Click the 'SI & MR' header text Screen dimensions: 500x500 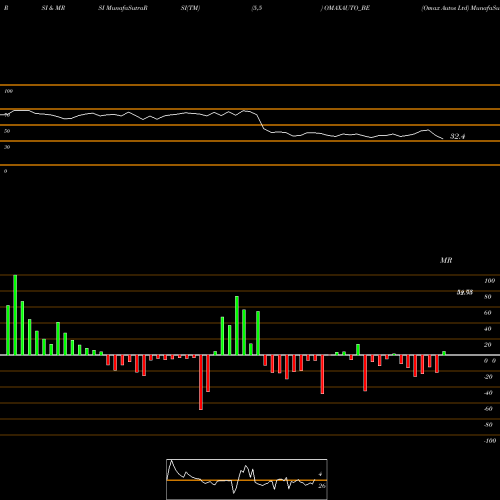(53, 8)
